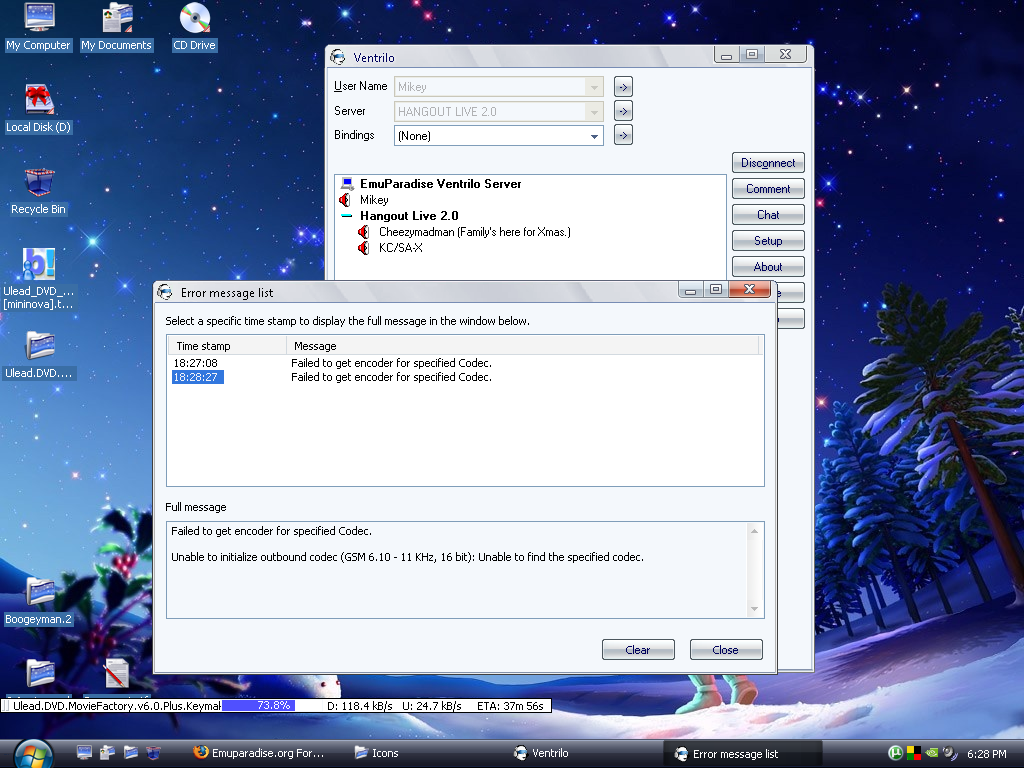Viewport: 1024px width, 768px height.
Task: Select the Ulead_DVD [mininova] torrent file icon
Action: pos(39,279)
